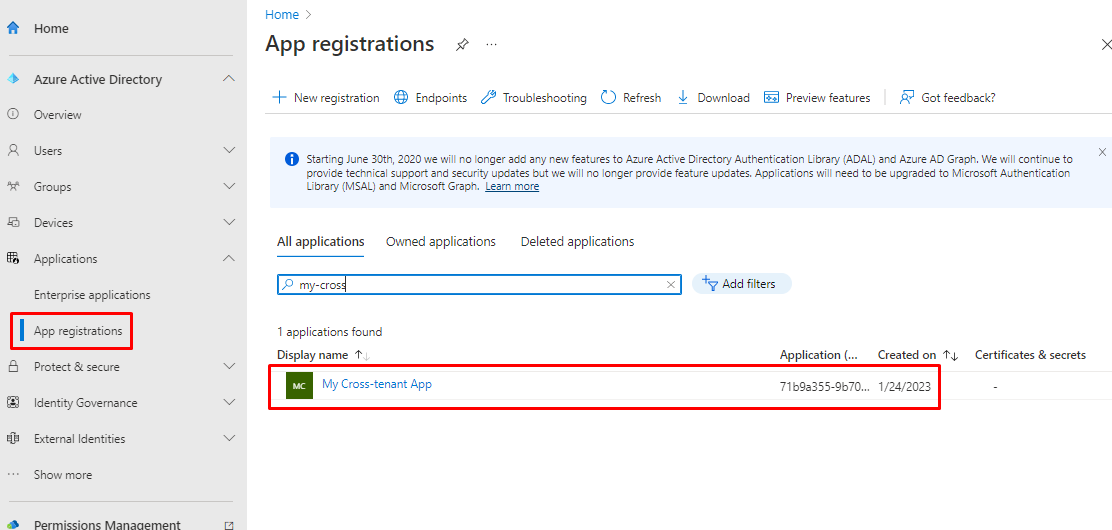This screenshot has width=1112, height=530.
Task: Click the MC app avatar icon
Action: point(299,385)
